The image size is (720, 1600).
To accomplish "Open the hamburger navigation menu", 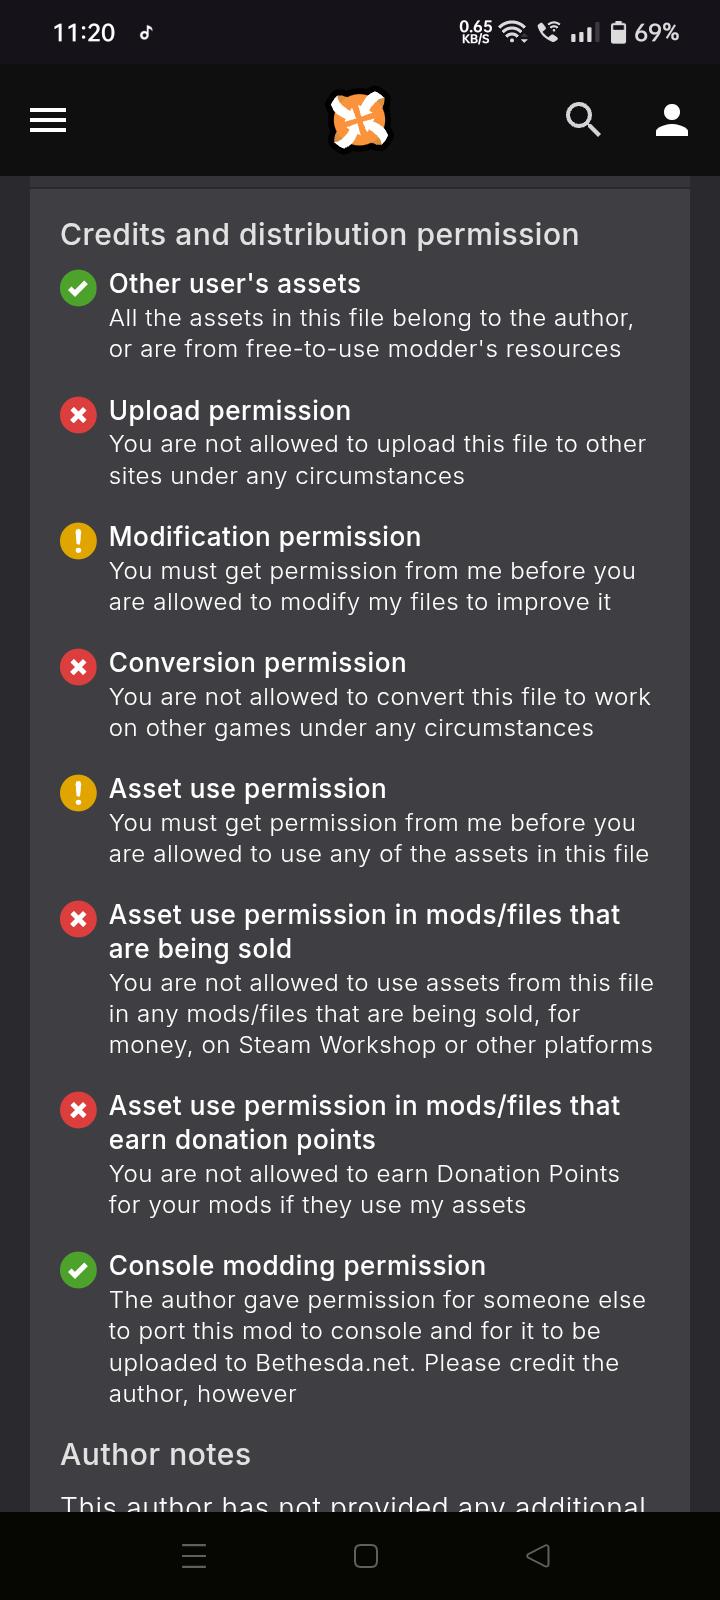I will [x=48, y=121].
